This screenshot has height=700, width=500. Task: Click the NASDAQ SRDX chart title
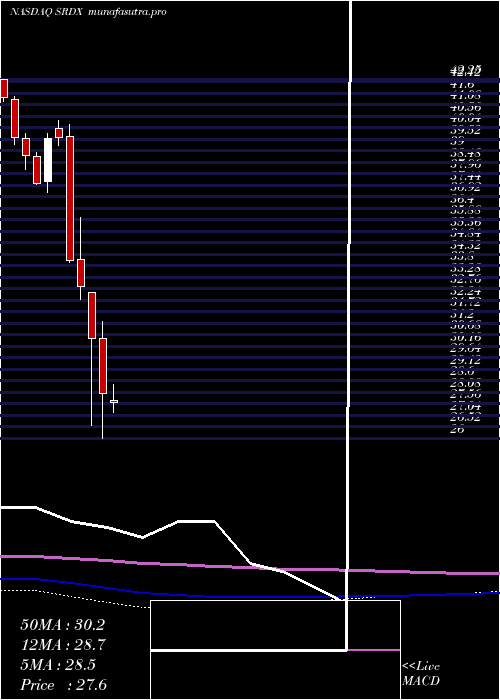coord(88,12)
